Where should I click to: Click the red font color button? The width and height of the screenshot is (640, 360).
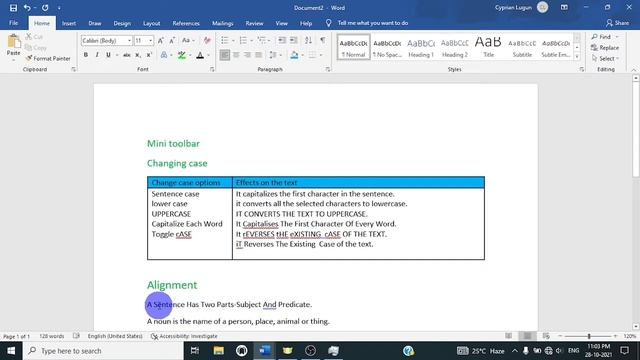tap(200, 55)
